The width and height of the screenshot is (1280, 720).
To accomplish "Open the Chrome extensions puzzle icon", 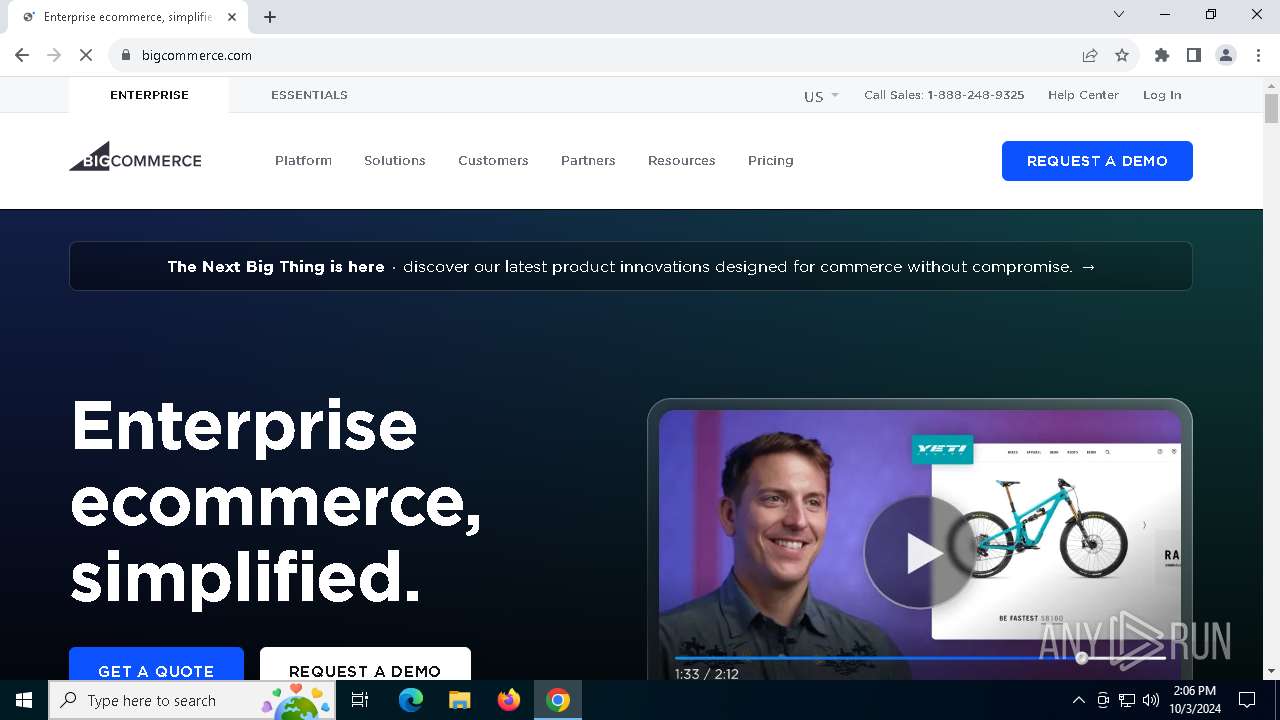I will click(x=1162, y=55).
